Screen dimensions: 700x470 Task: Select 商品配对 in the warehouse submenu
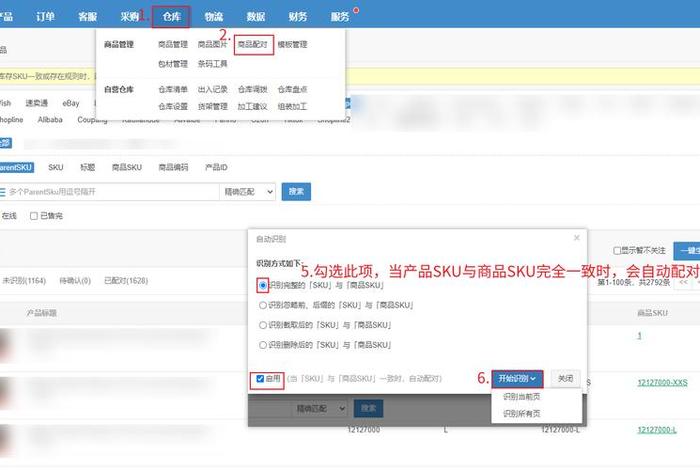[x=253, y=45]
